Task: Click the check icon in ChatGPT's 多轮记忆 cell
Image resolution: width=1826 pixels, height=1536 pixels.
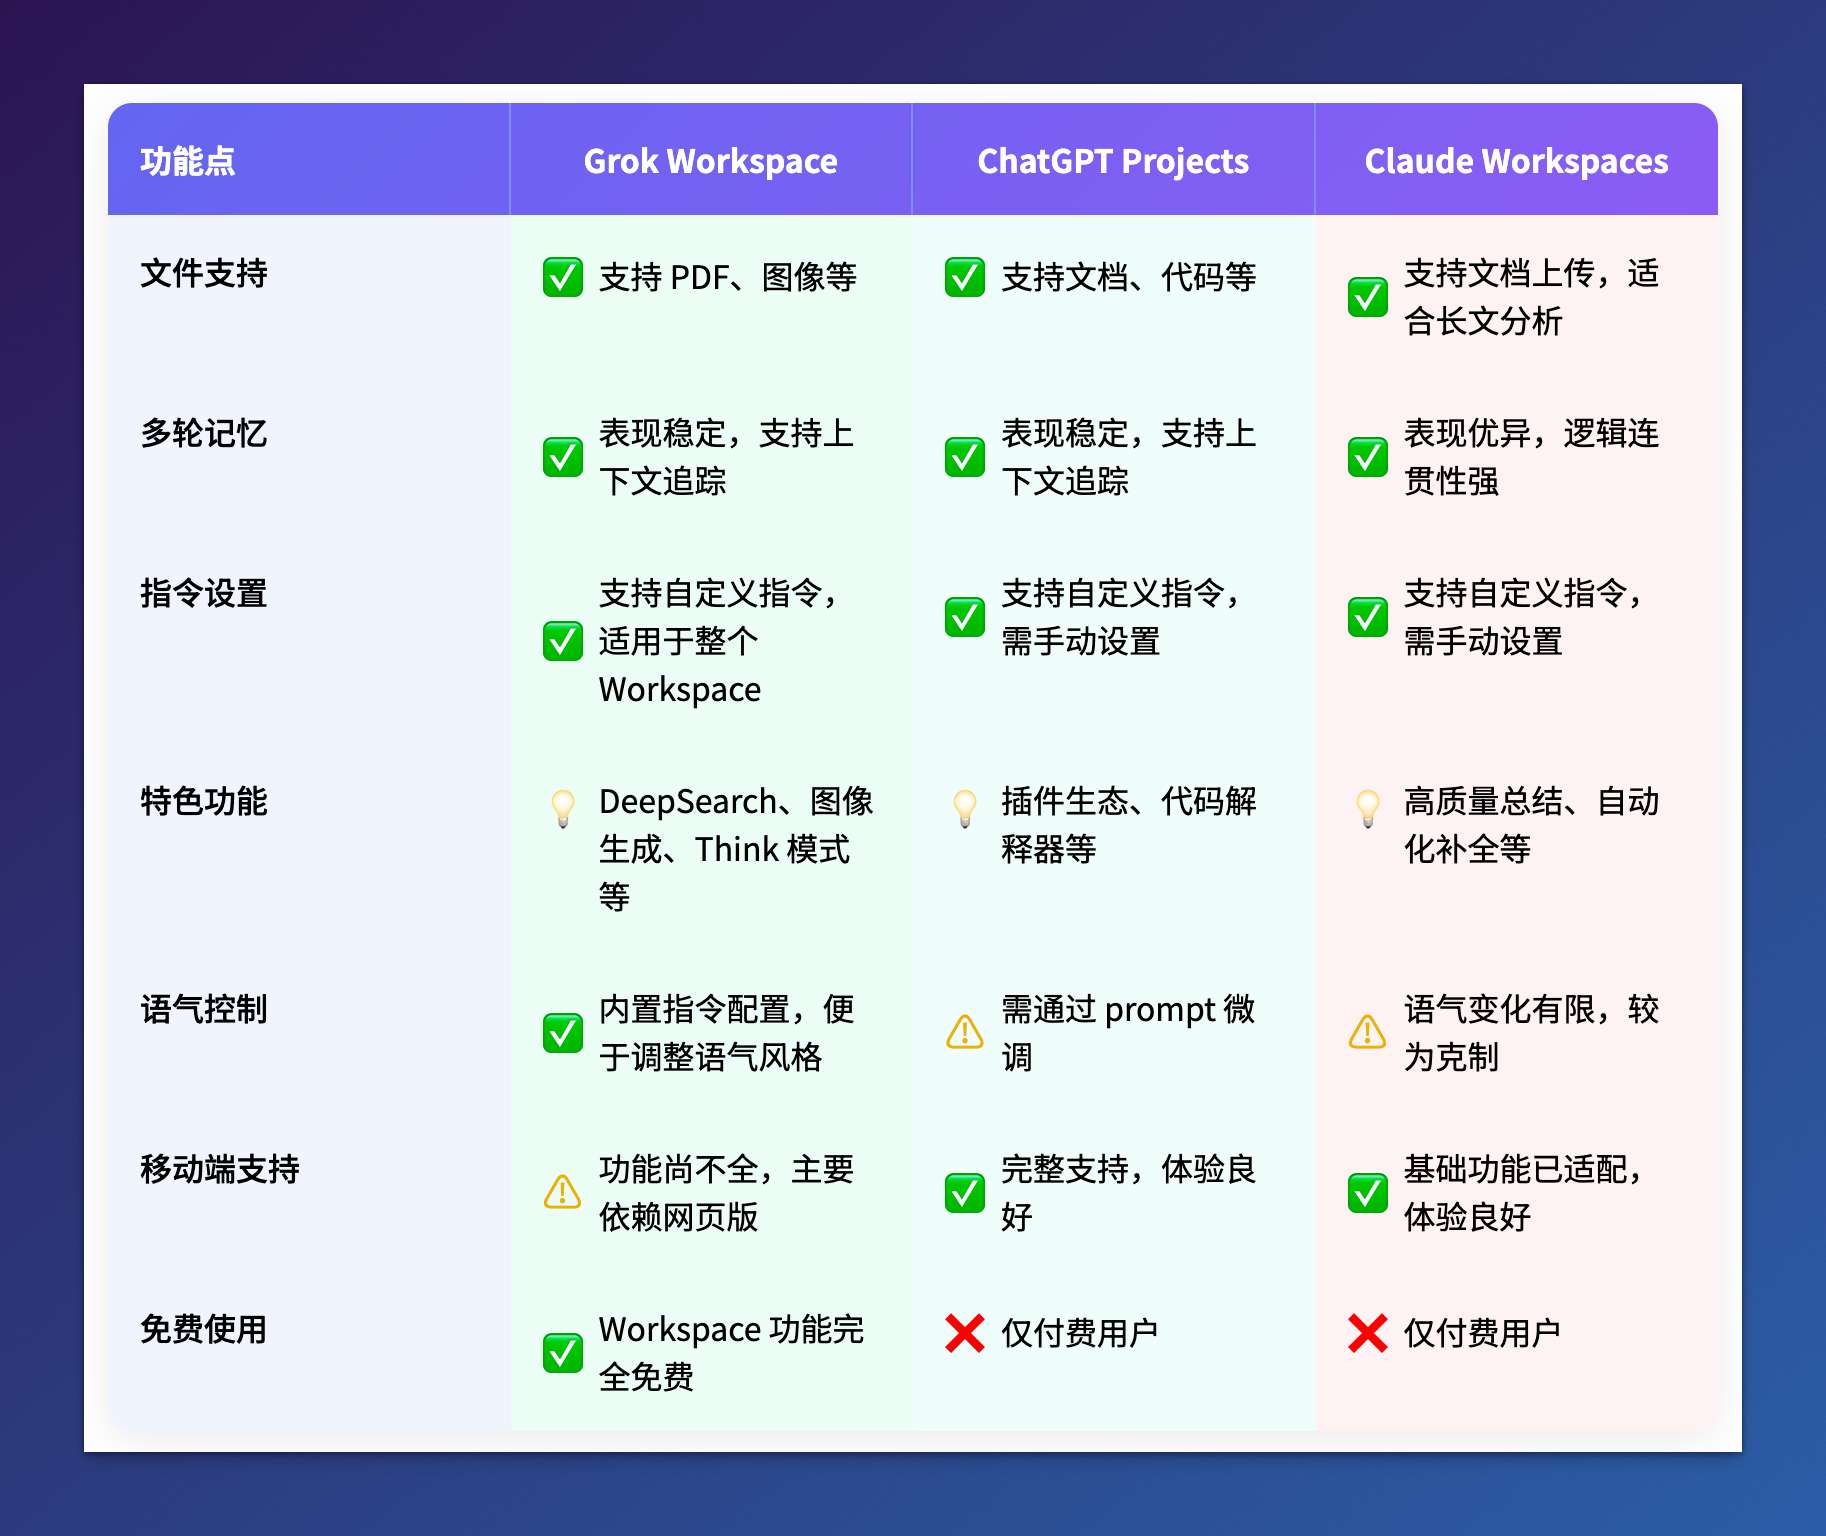Action: coord(965,457)
